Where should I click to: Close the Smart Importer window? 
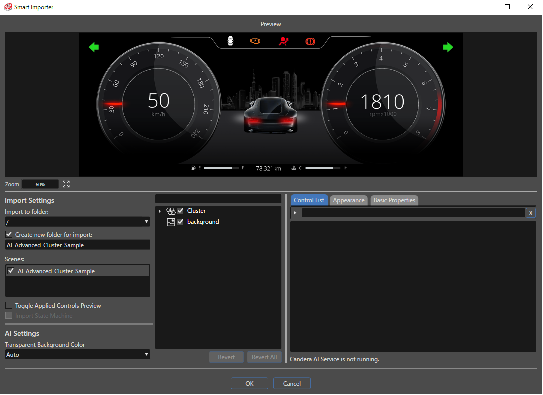(530, 7)
